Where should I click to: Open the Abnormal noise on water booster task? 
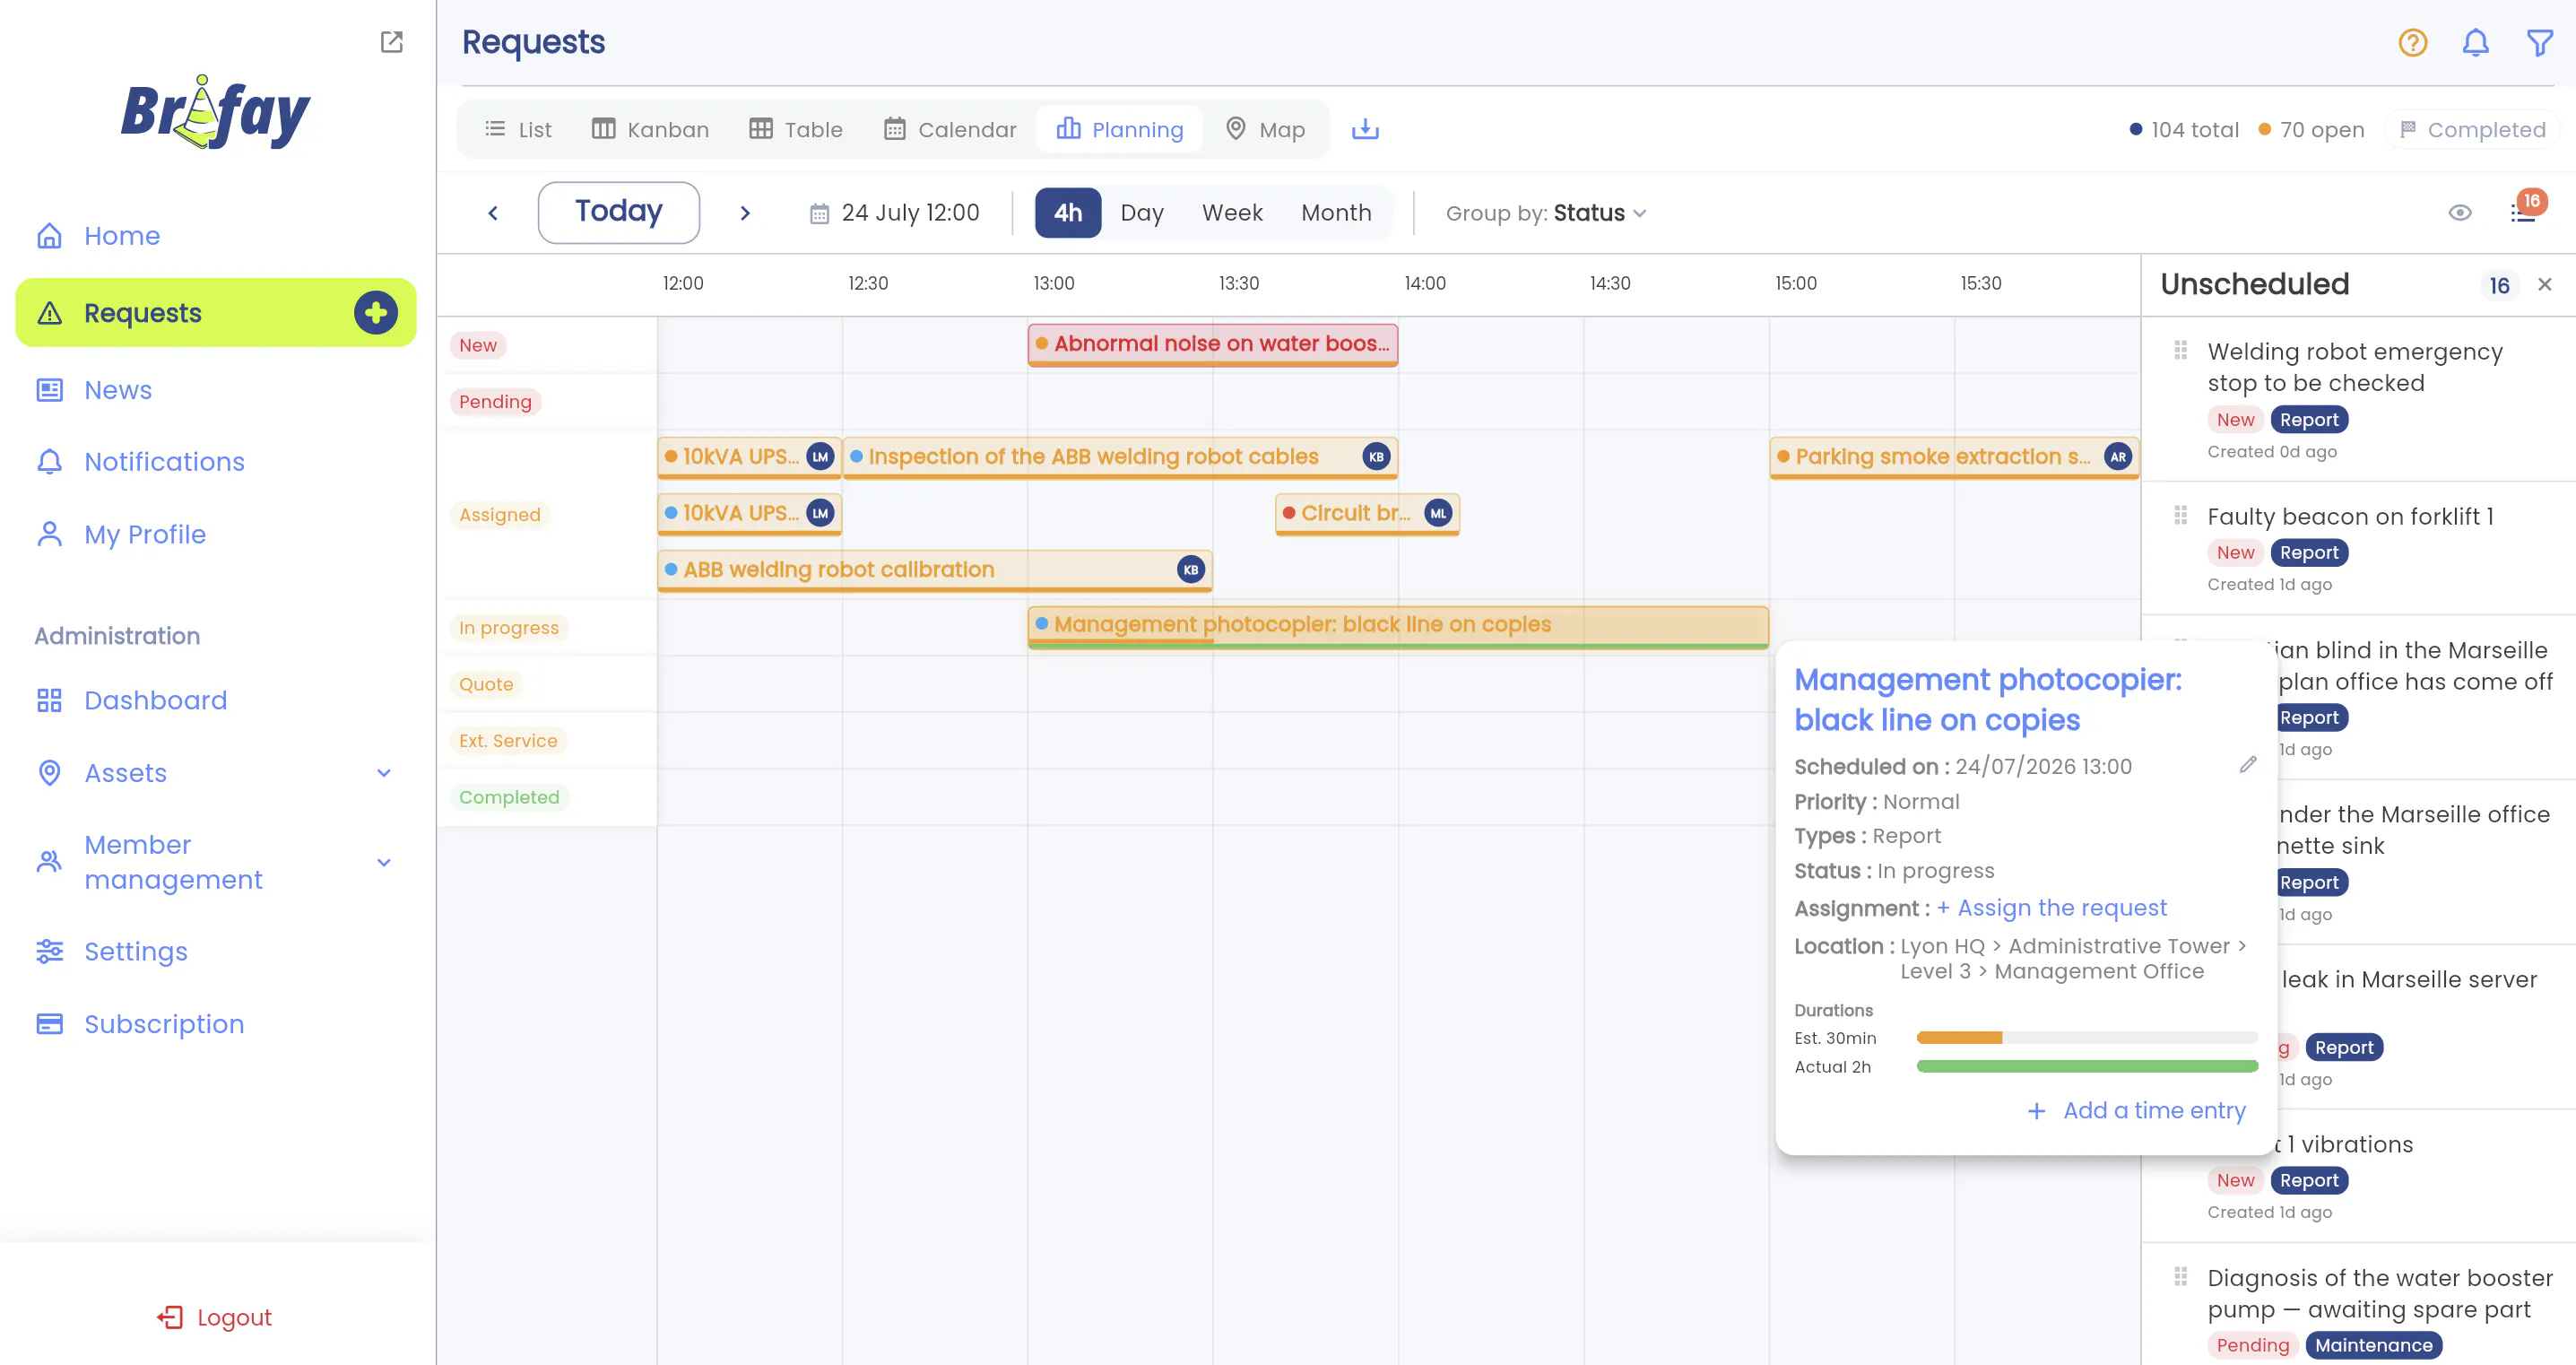pyautogui.click(x=1212, y=344)
